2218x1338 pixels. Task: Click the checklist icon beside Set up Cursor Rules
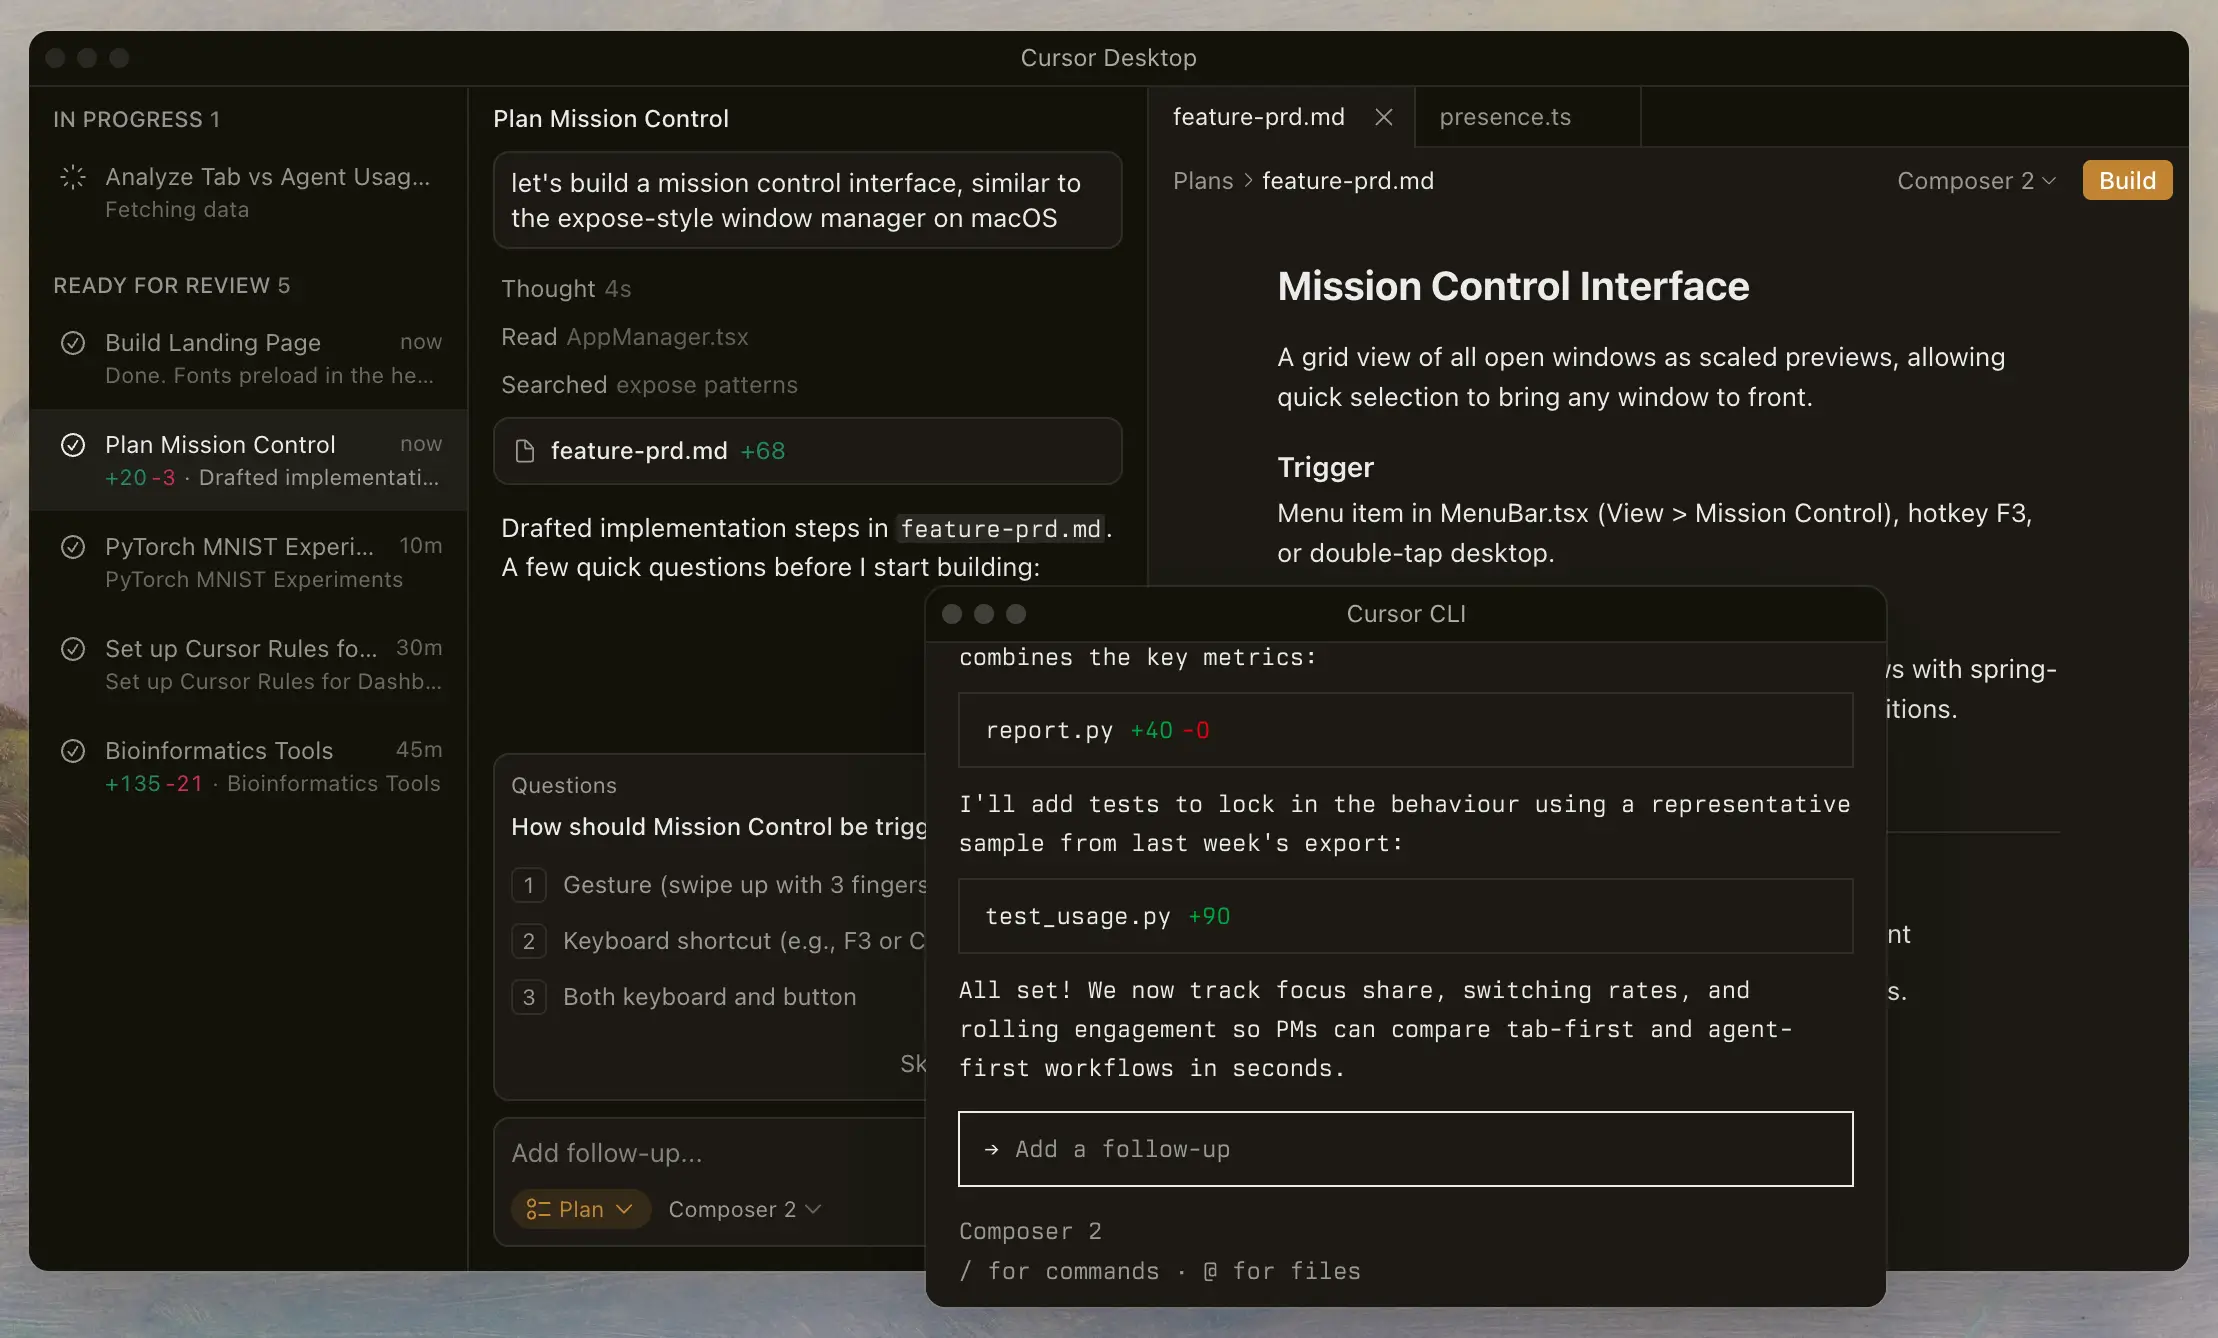point(74,649)
